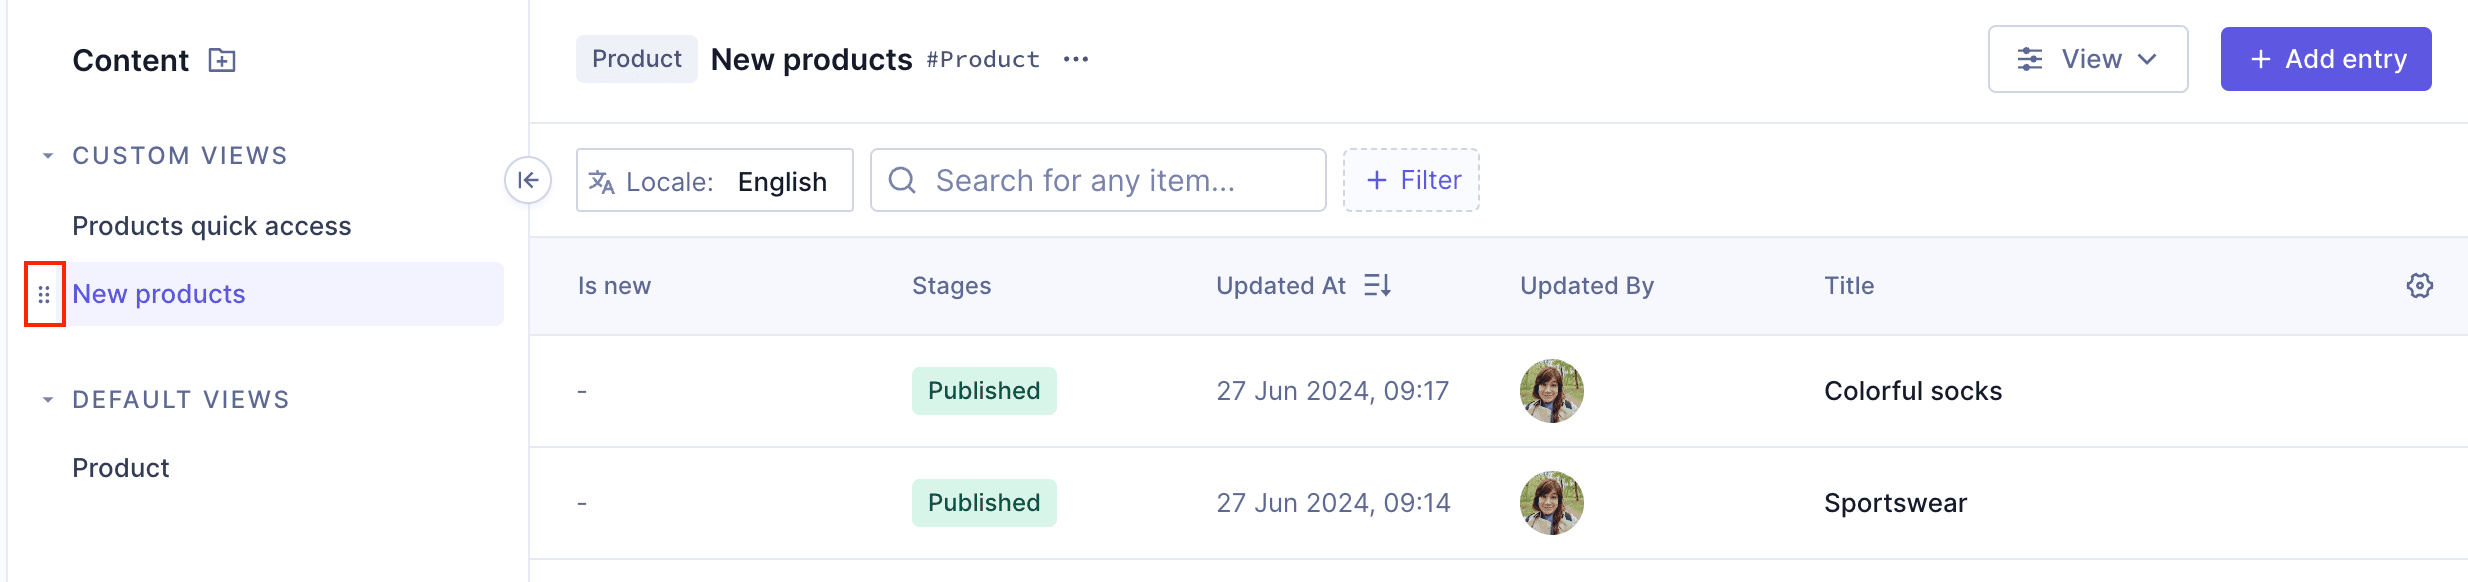Open column settings via the gear icon
Screen dimensions: 2468x582
[2420, 285]
